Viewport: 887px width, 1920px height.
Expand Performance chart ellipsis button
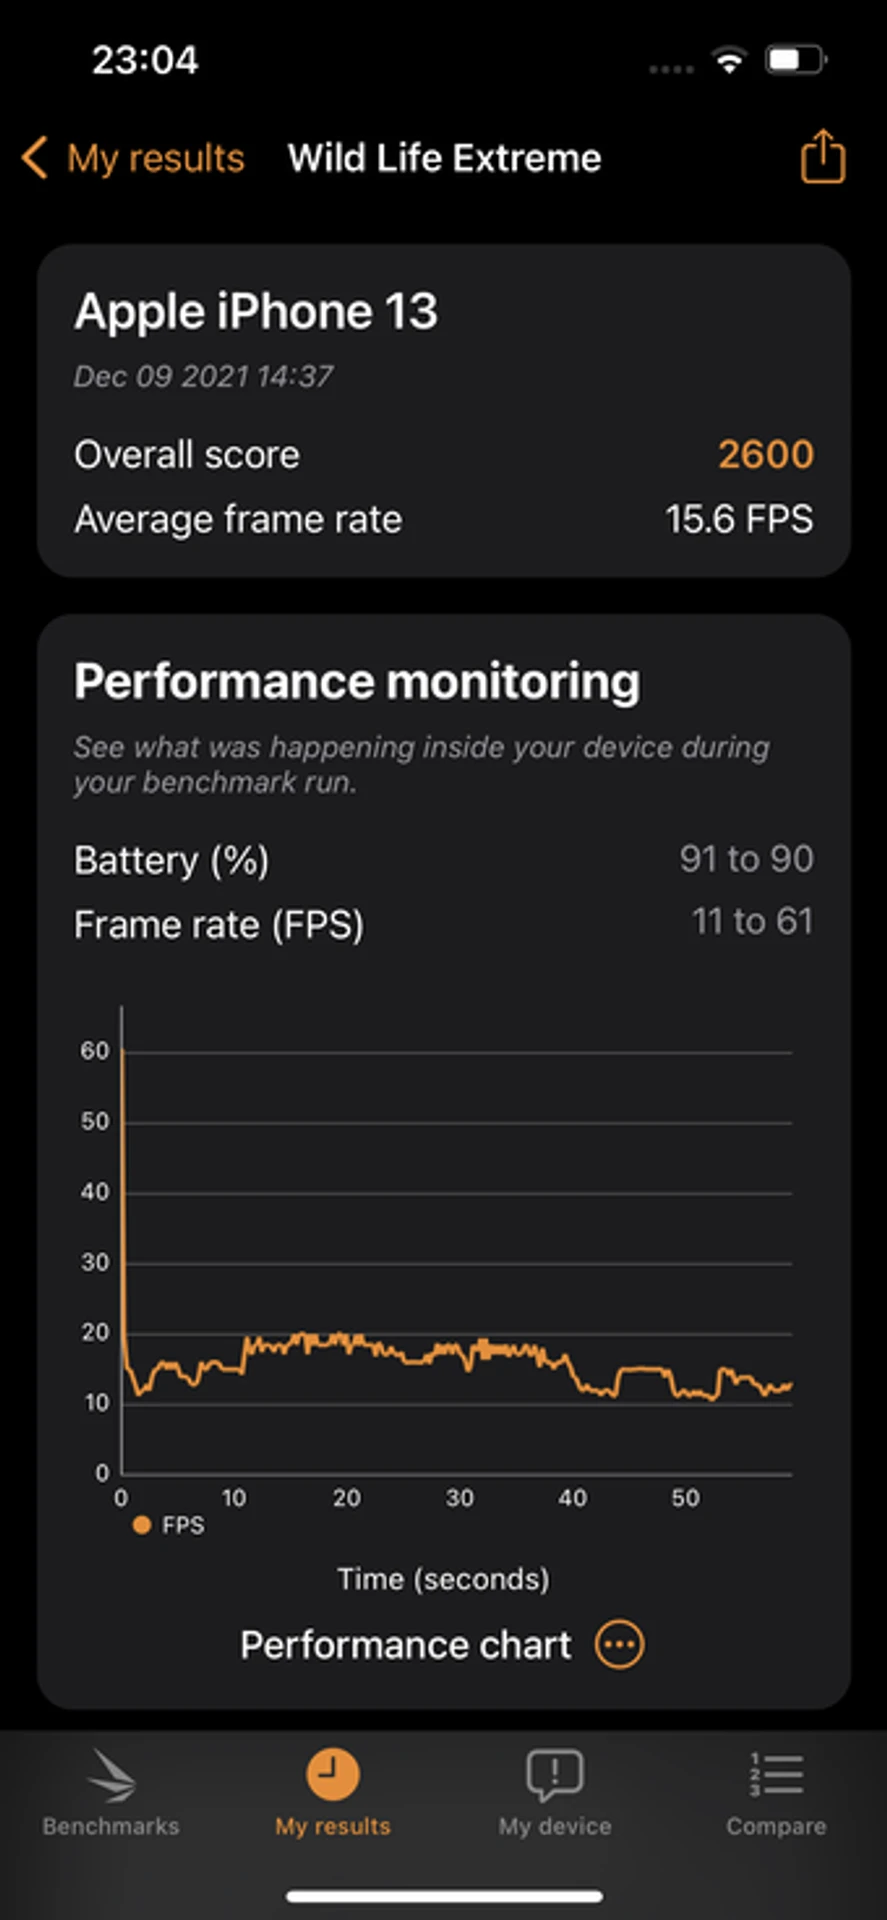(x=620, y=1645)
